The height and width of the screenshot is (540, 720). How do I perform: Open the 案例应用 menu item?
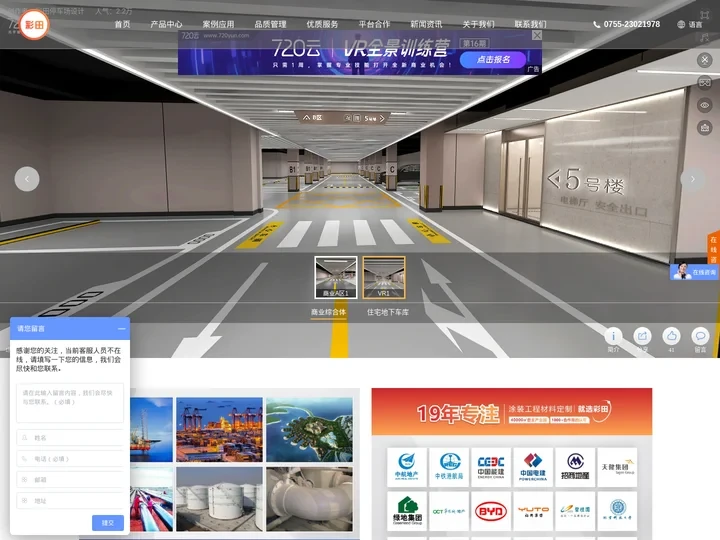tap(218, 24)
